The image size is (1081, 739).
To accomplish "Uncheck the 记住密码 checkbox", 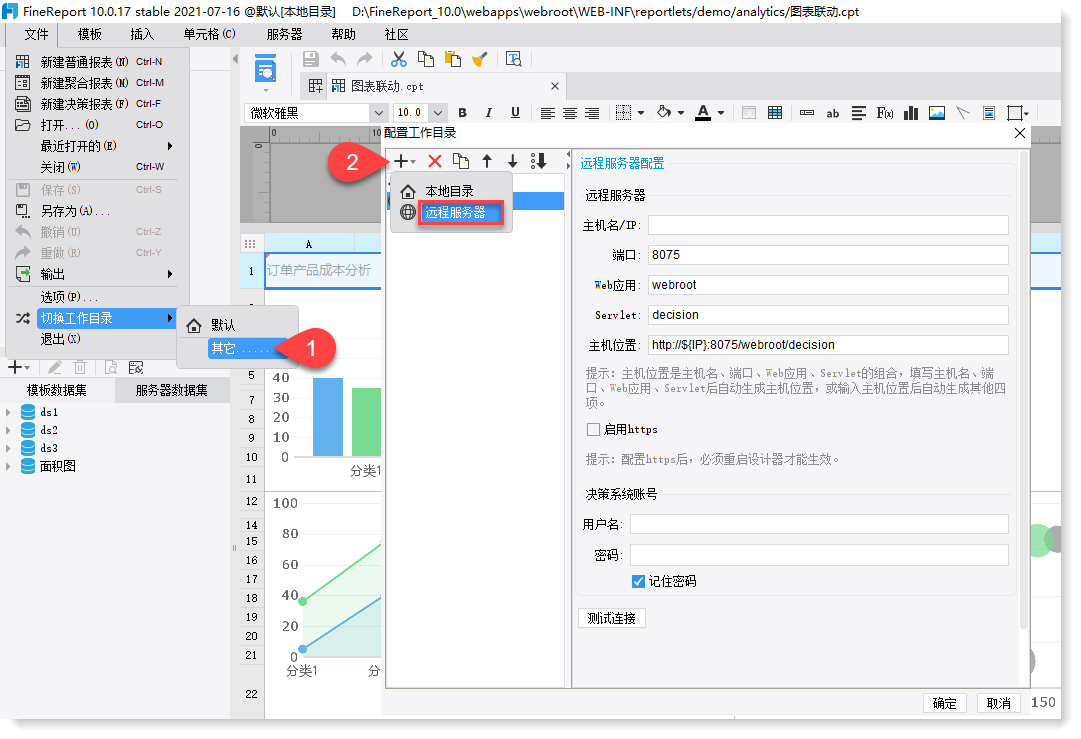I will click(638, 581).
